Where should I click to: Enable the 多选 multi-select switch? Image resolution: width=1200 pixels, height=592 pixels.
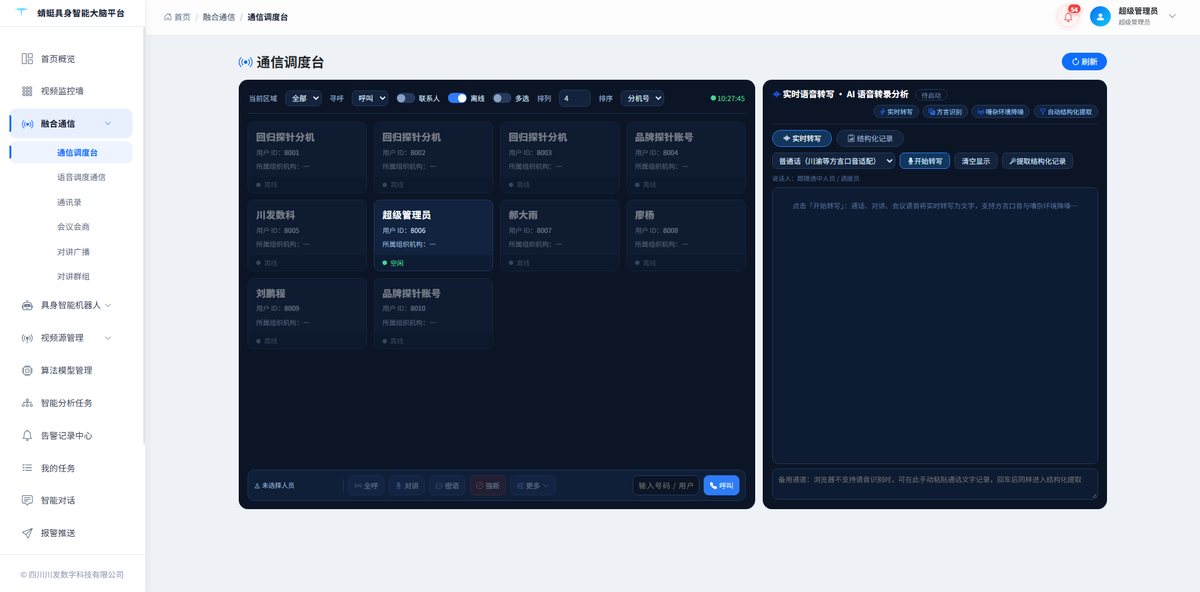[502, 98]
